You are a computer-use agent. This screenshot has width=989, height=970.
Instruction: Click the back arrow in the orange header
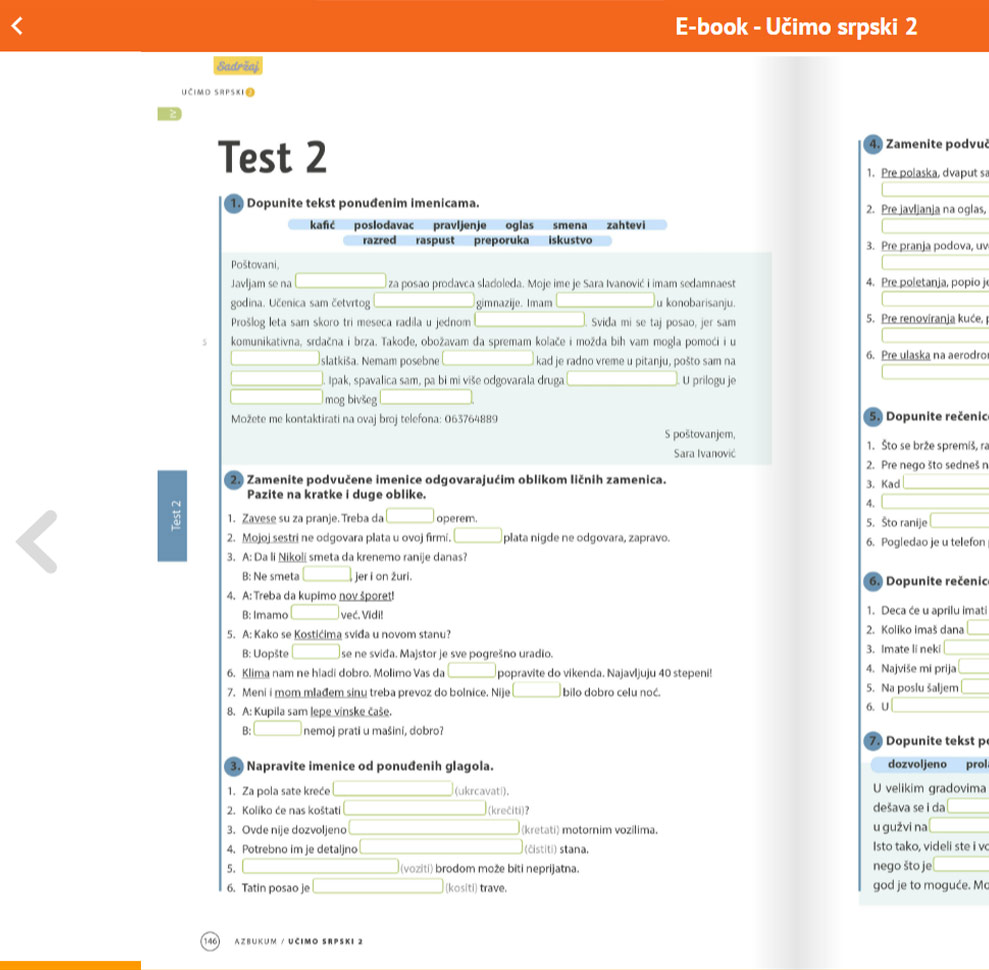pyautogui.click(x=16, y=26)
